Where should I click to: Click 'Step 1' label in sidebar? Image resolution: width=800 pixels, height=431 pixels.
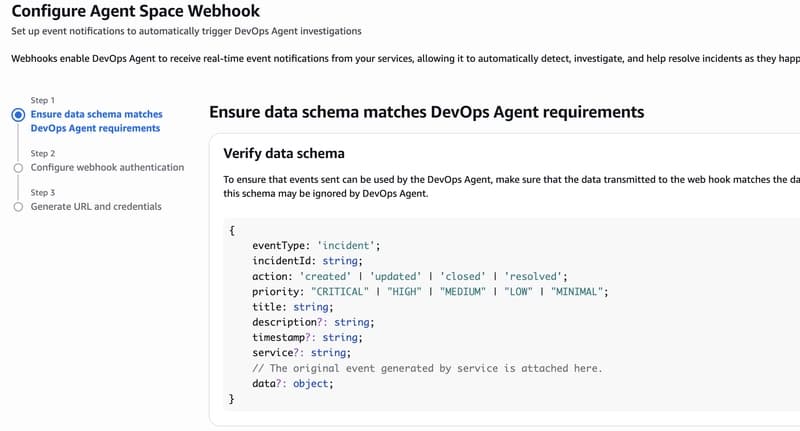42,100
